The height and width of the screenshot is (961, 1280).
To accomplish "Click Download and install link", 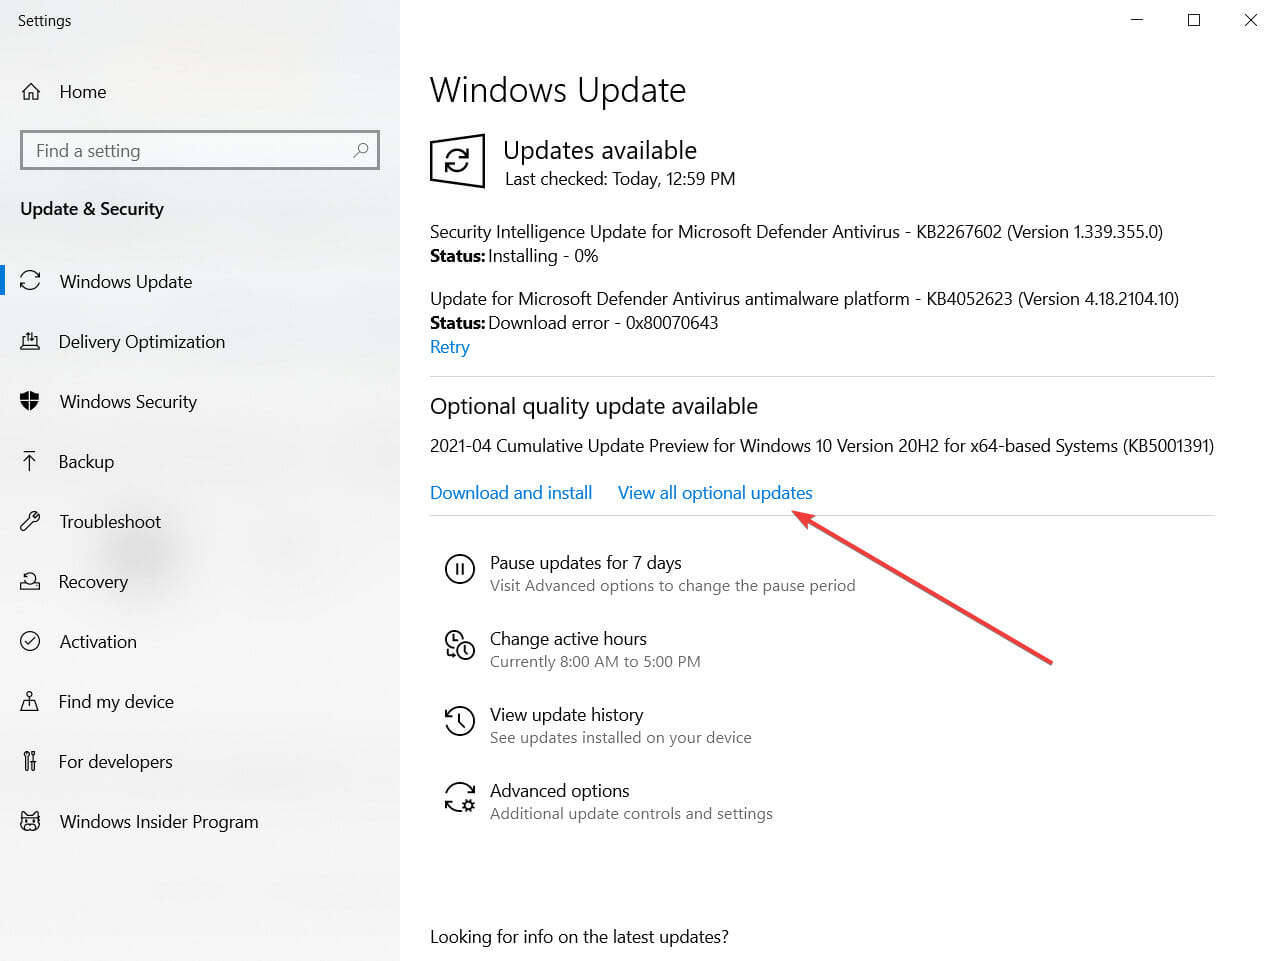I will pyautogui.click(x=511, y=493).
